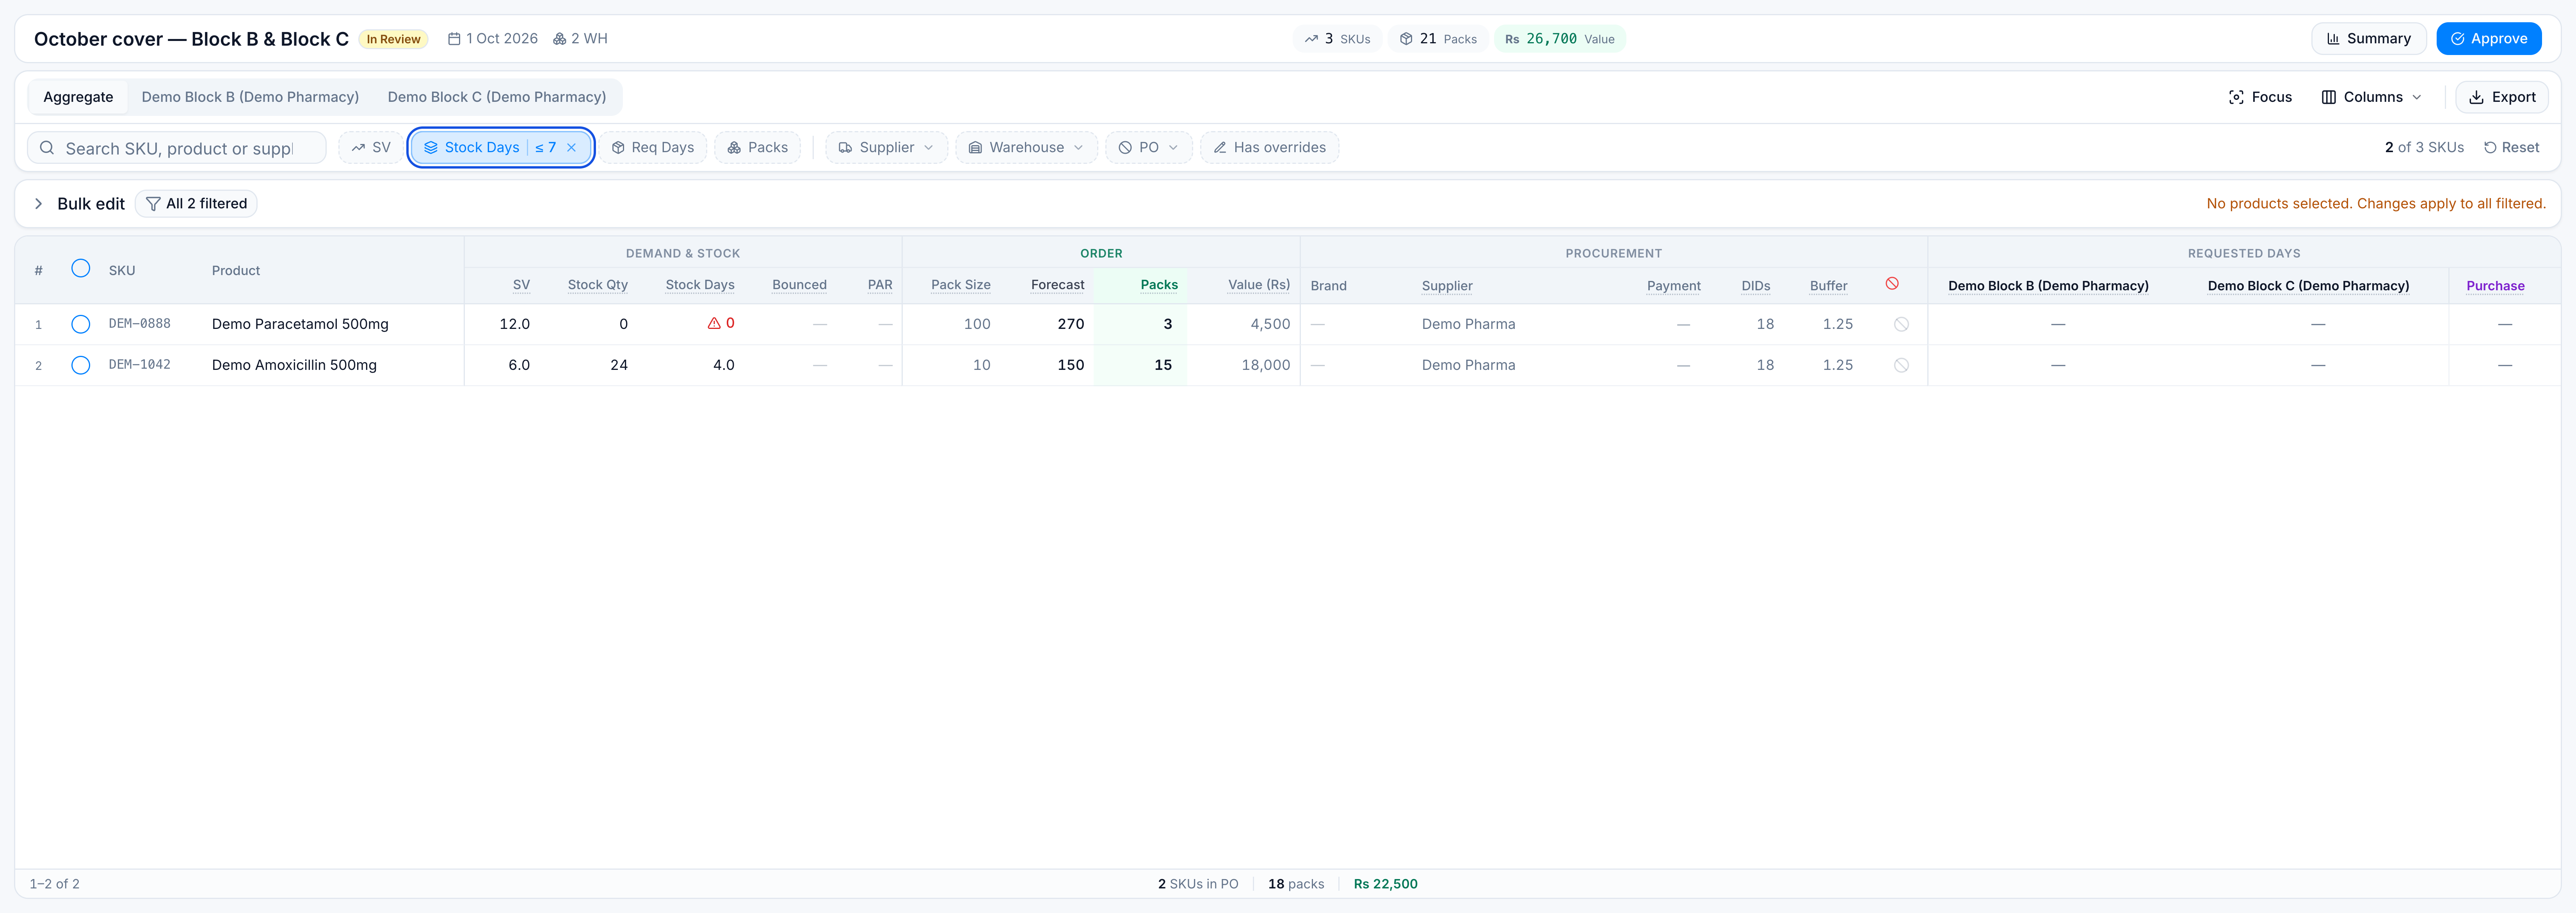2576x913 pixels.
Task: Switch to the Aggregate tab
Action: click(78, 97)
